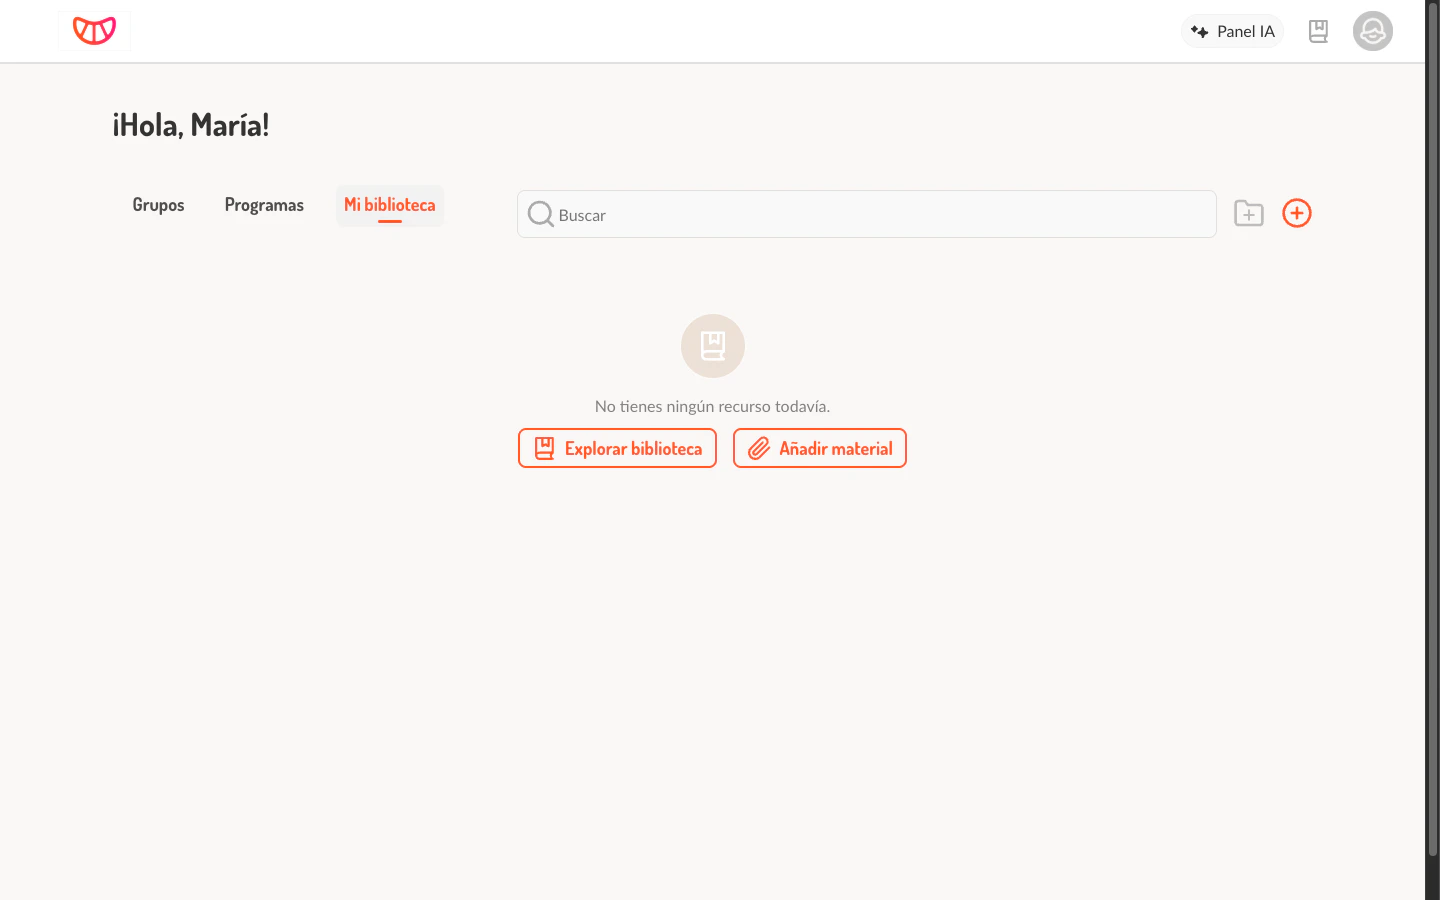Screen dimensions: 1440x900
Task: Click the Añadir material button
Action: [x=820, y=448]
